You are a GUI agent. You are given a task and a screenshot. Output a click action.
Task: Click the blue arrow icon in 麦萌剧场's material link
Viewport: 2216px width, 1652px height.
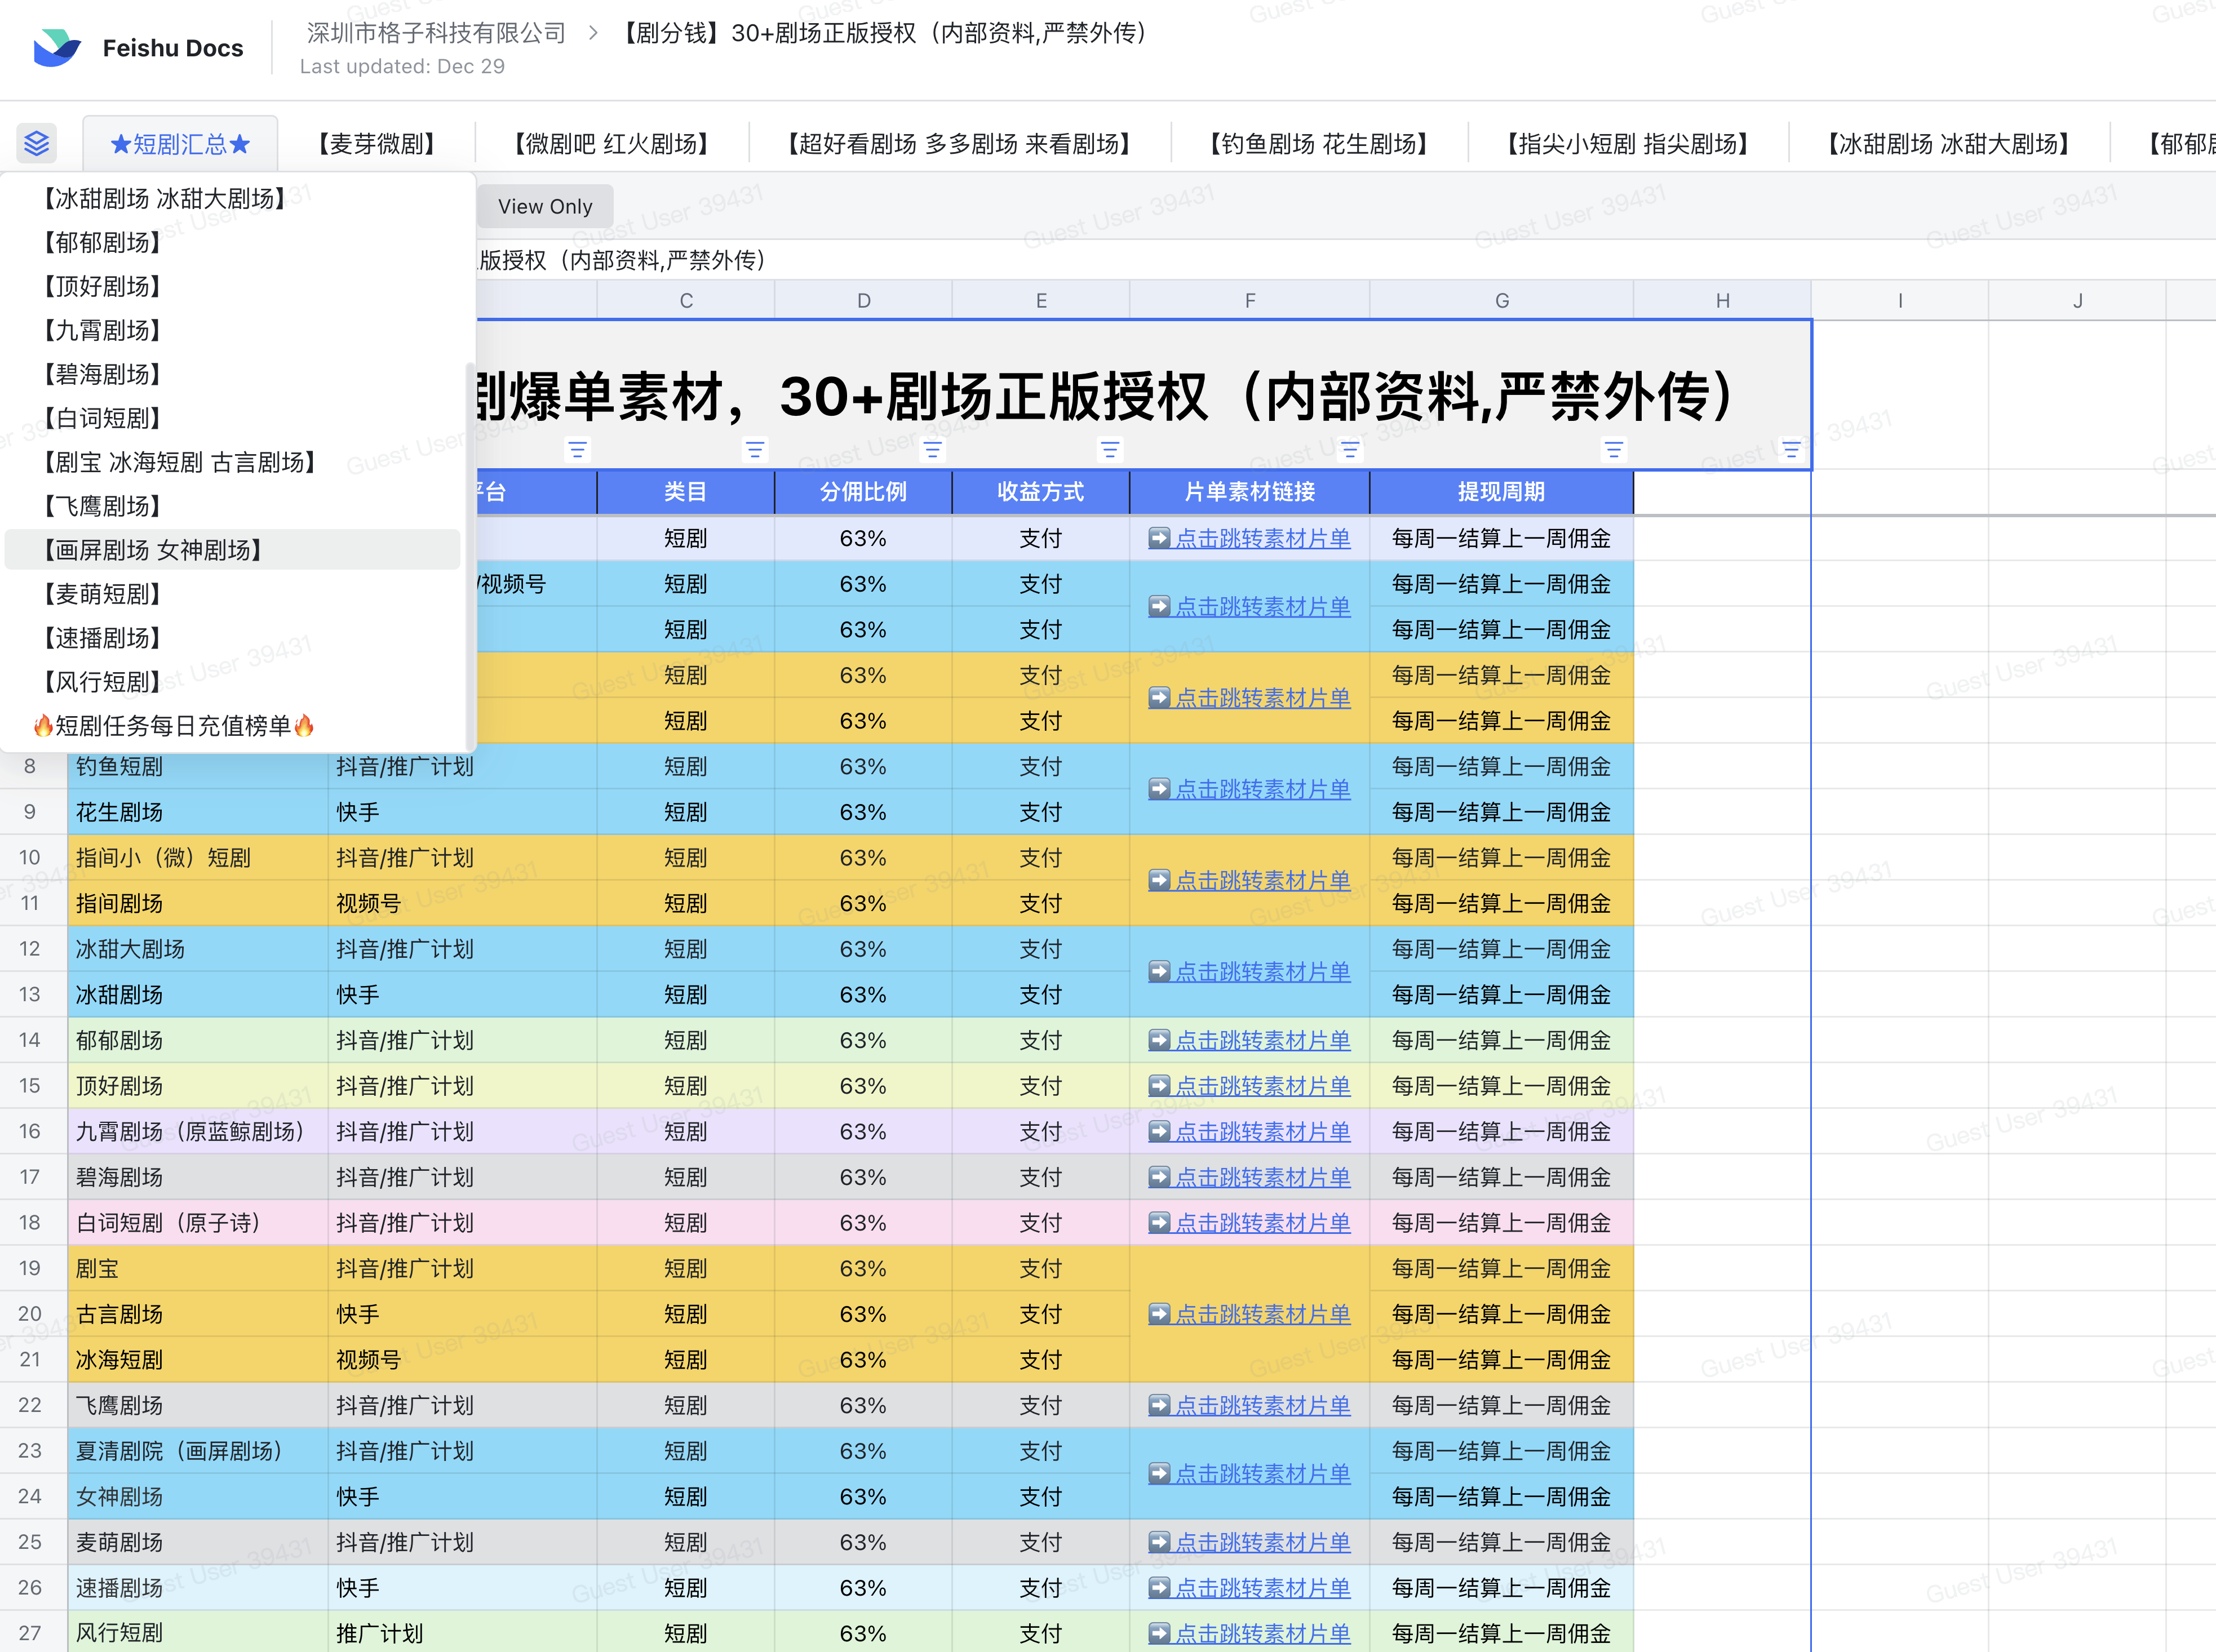click(x=1159, y=1541)
